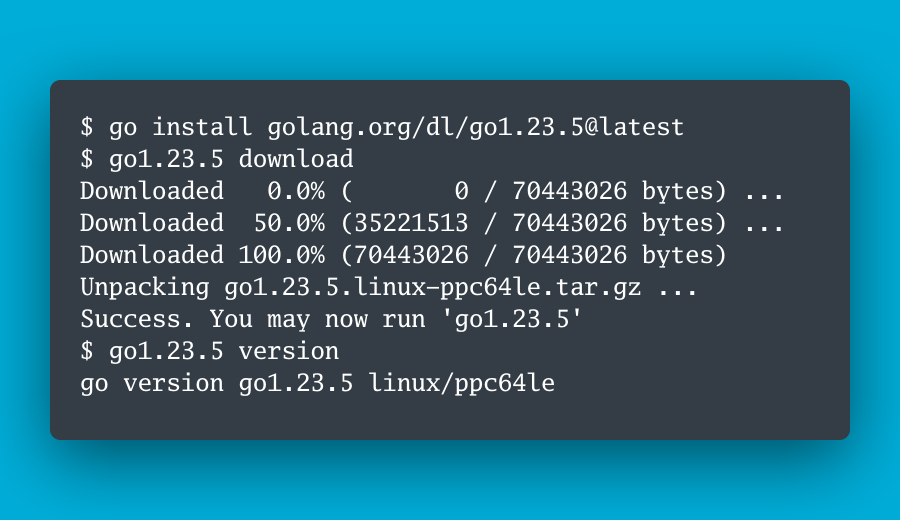The image size is (900, 520).
Task: Click the dollar prompt before 'go1.23.5 download'
Action: [x=87, y=159]
